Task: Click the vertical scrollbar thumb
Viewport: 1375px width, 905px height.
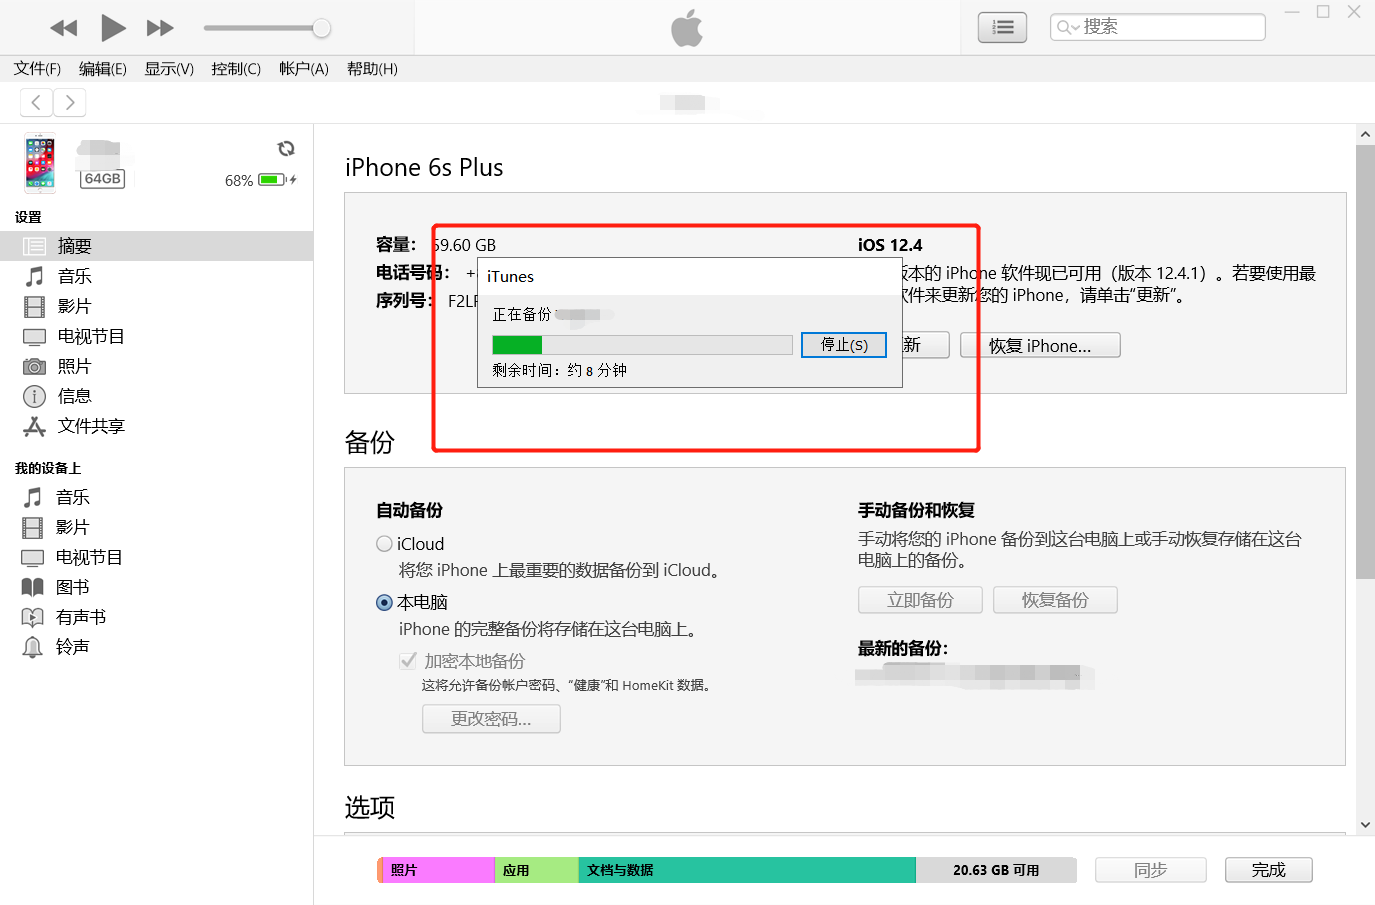Action: (x=1365, y=362)
